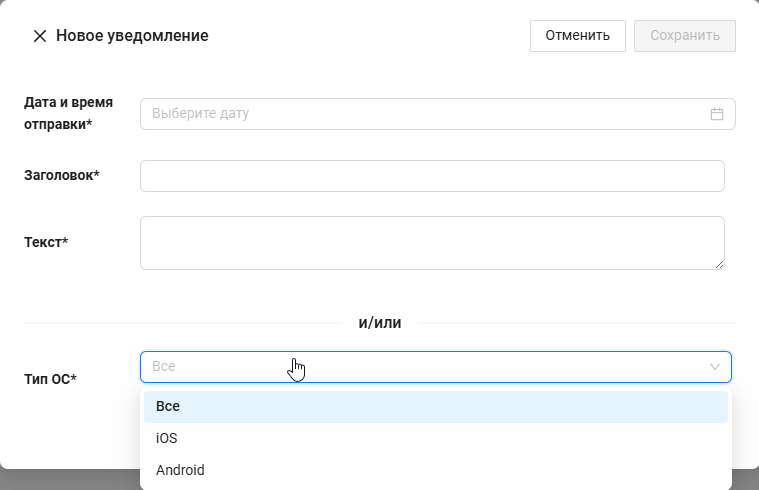Click the Текст textarea resize handle
This screenshot has width=759, height=490.
click(x=719, y=264)
